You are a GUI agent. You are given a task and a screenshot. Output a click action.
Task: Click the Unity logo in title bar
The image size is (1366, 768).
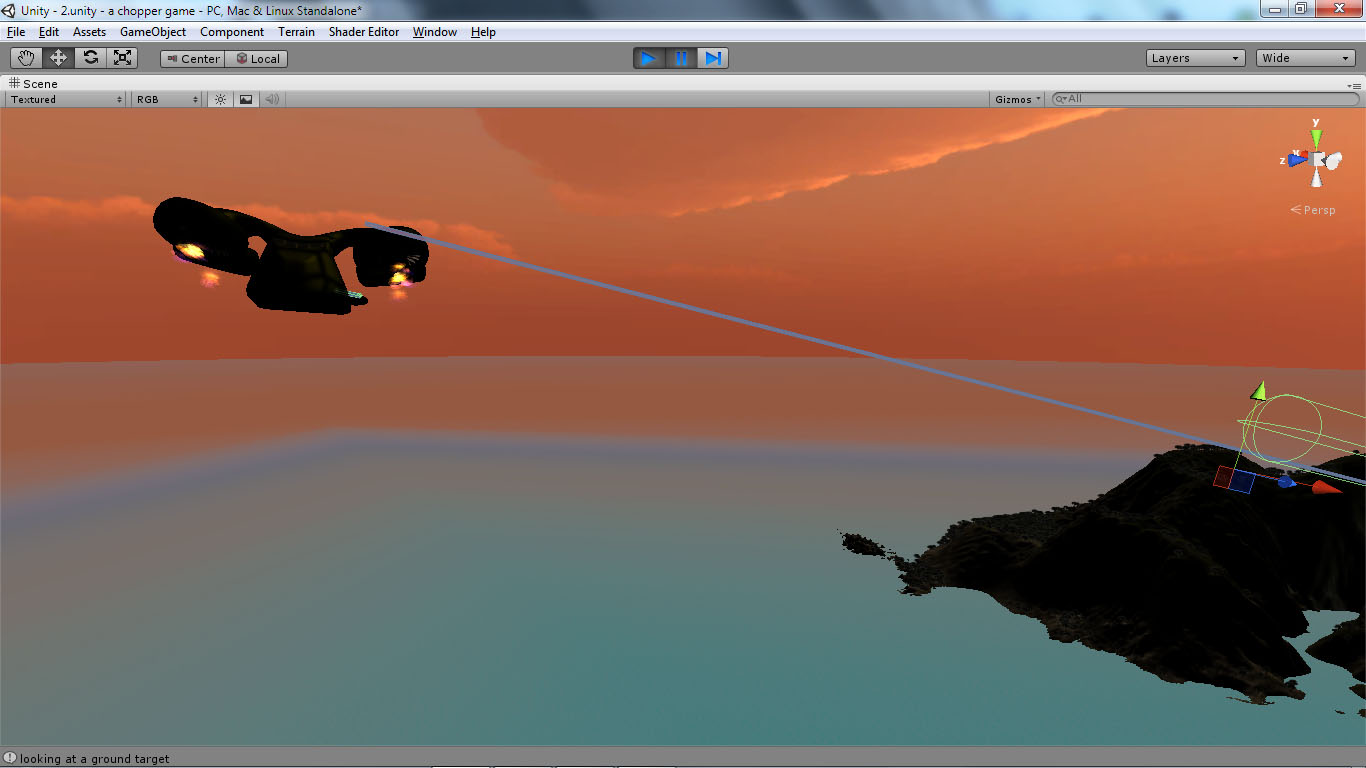tap(9, 10)
